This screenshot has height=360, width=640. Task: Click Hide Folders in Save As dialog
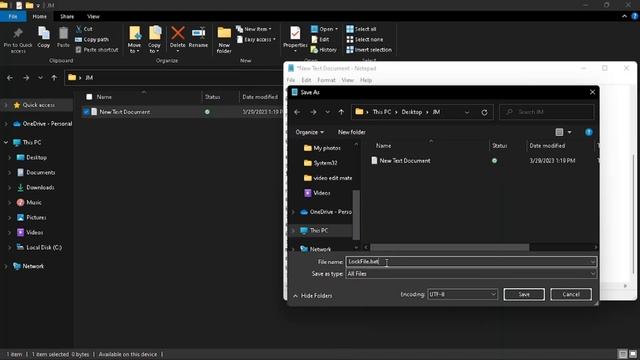click(313, 296)
